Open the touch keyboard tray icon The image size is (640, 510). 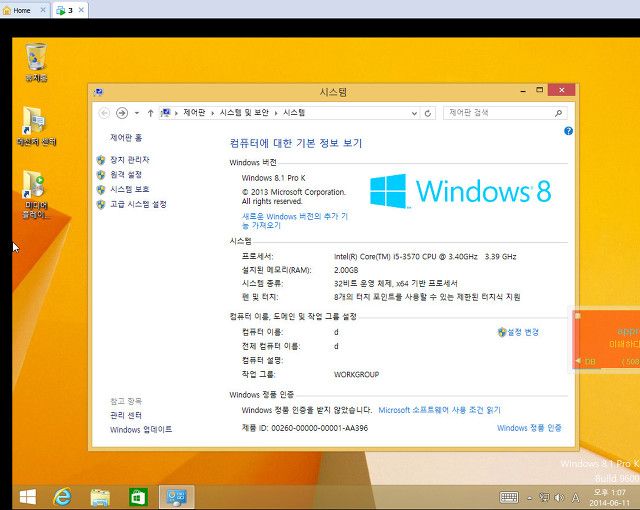click(x=509, y=497)
